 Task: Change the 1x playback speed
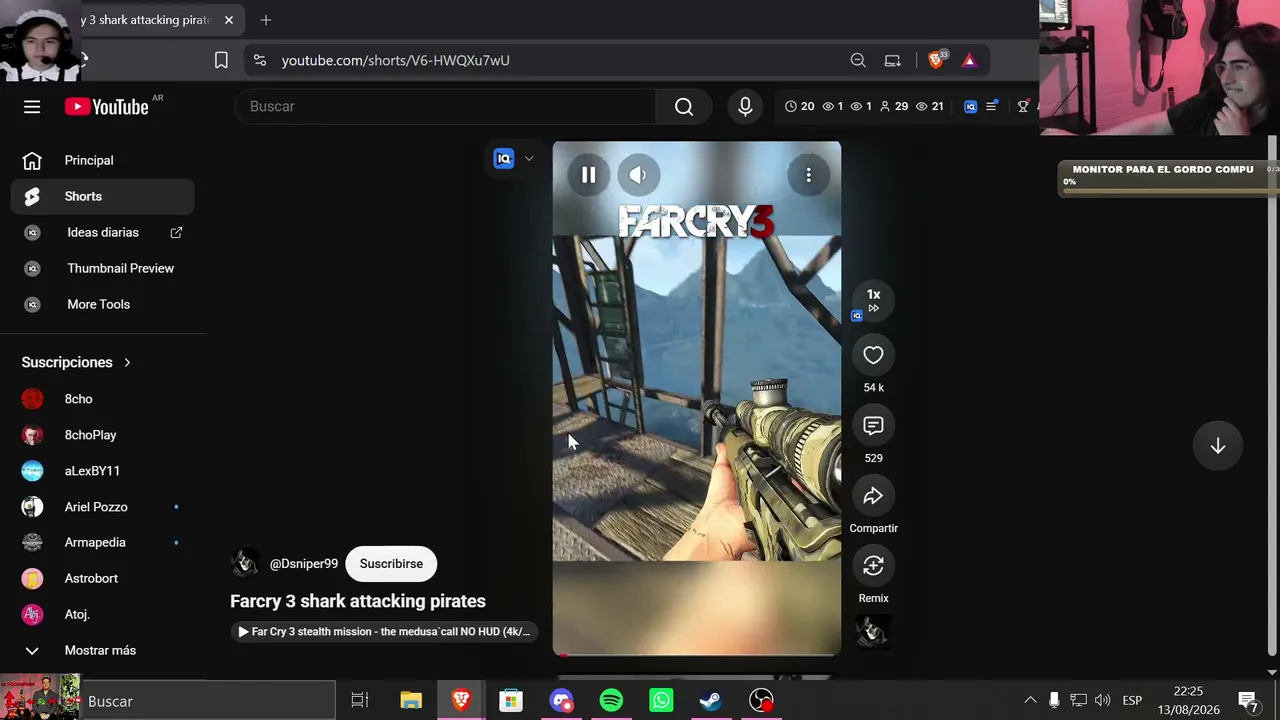pyautogui.click(x=873, y=300)
